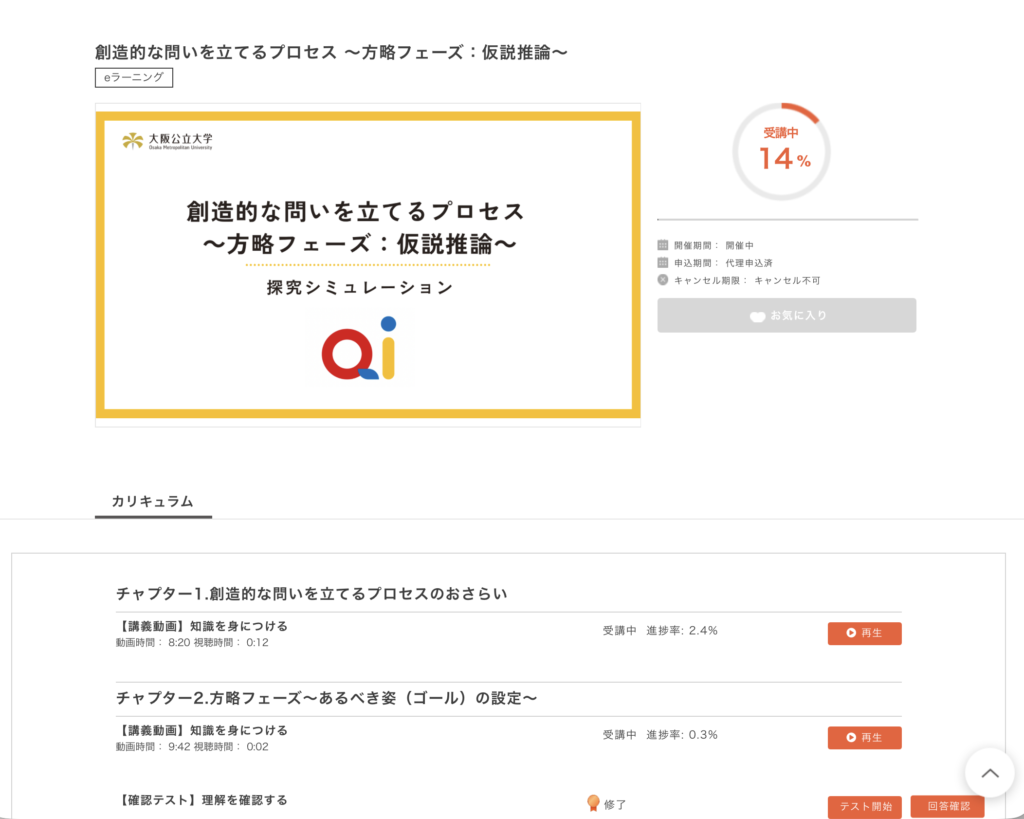
Task: Click the course title heading at the top
Action: click(x=331, y=52)
